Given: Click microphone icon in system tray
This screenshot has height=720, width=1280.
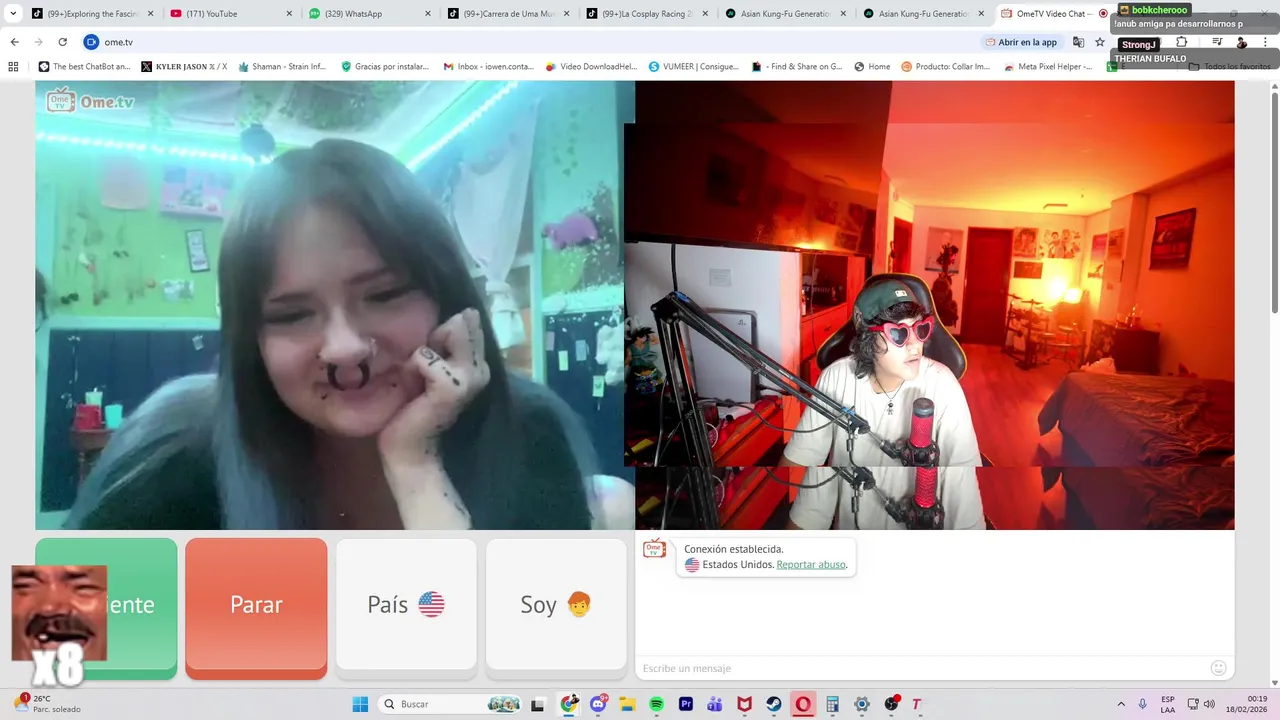Looking at the screenshot, I should [x=1143, y=704].
